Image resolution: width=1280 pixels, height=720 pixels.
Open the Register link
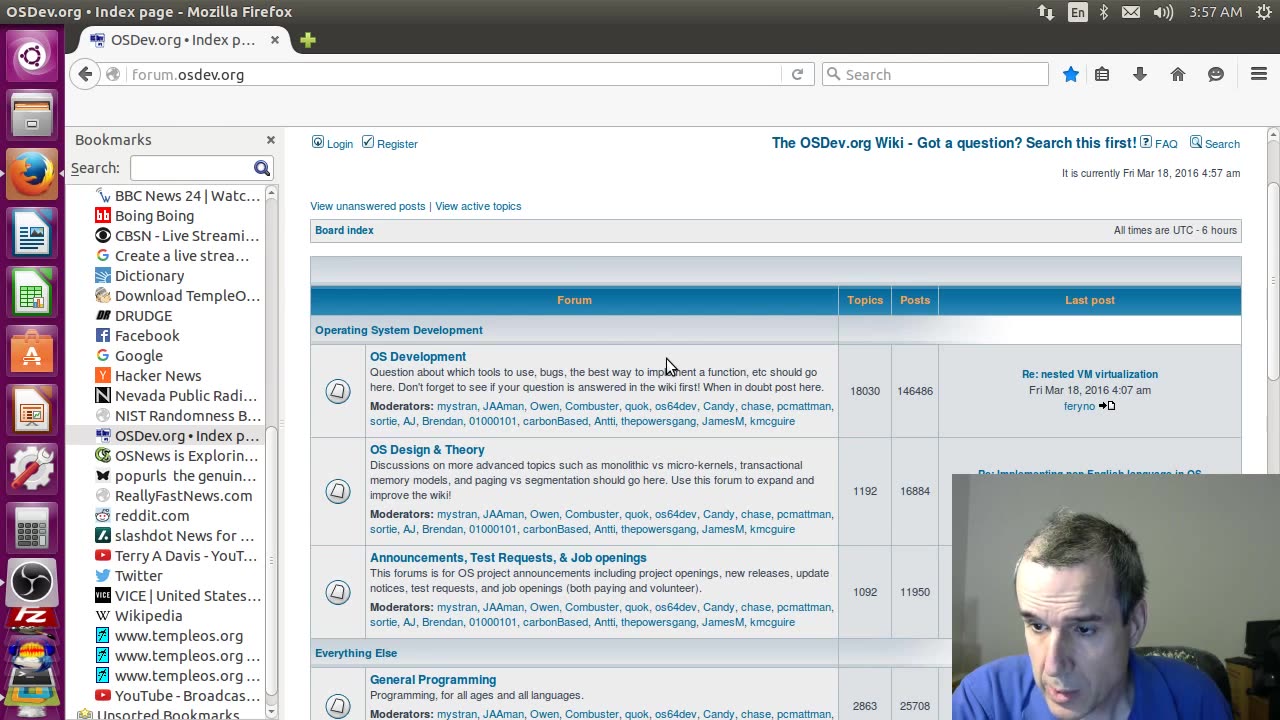click(397, 144)
